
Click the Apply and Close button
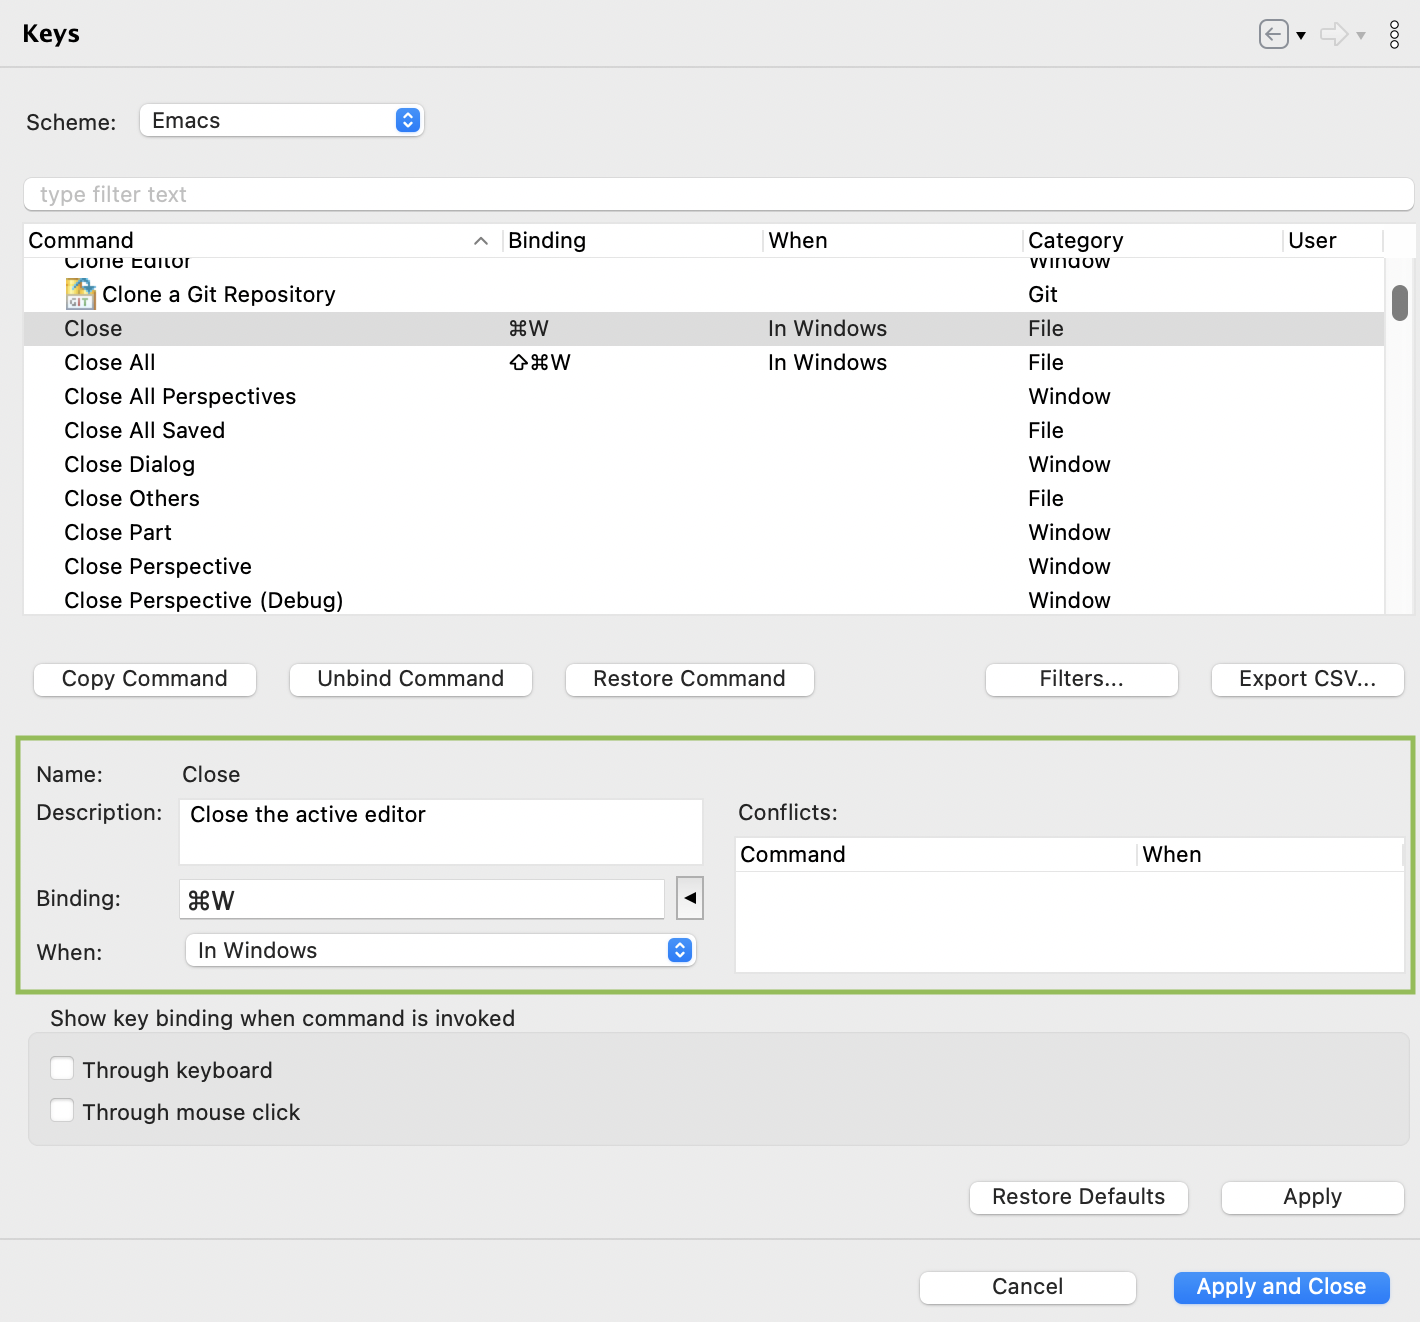(x=1281, y=1287)
